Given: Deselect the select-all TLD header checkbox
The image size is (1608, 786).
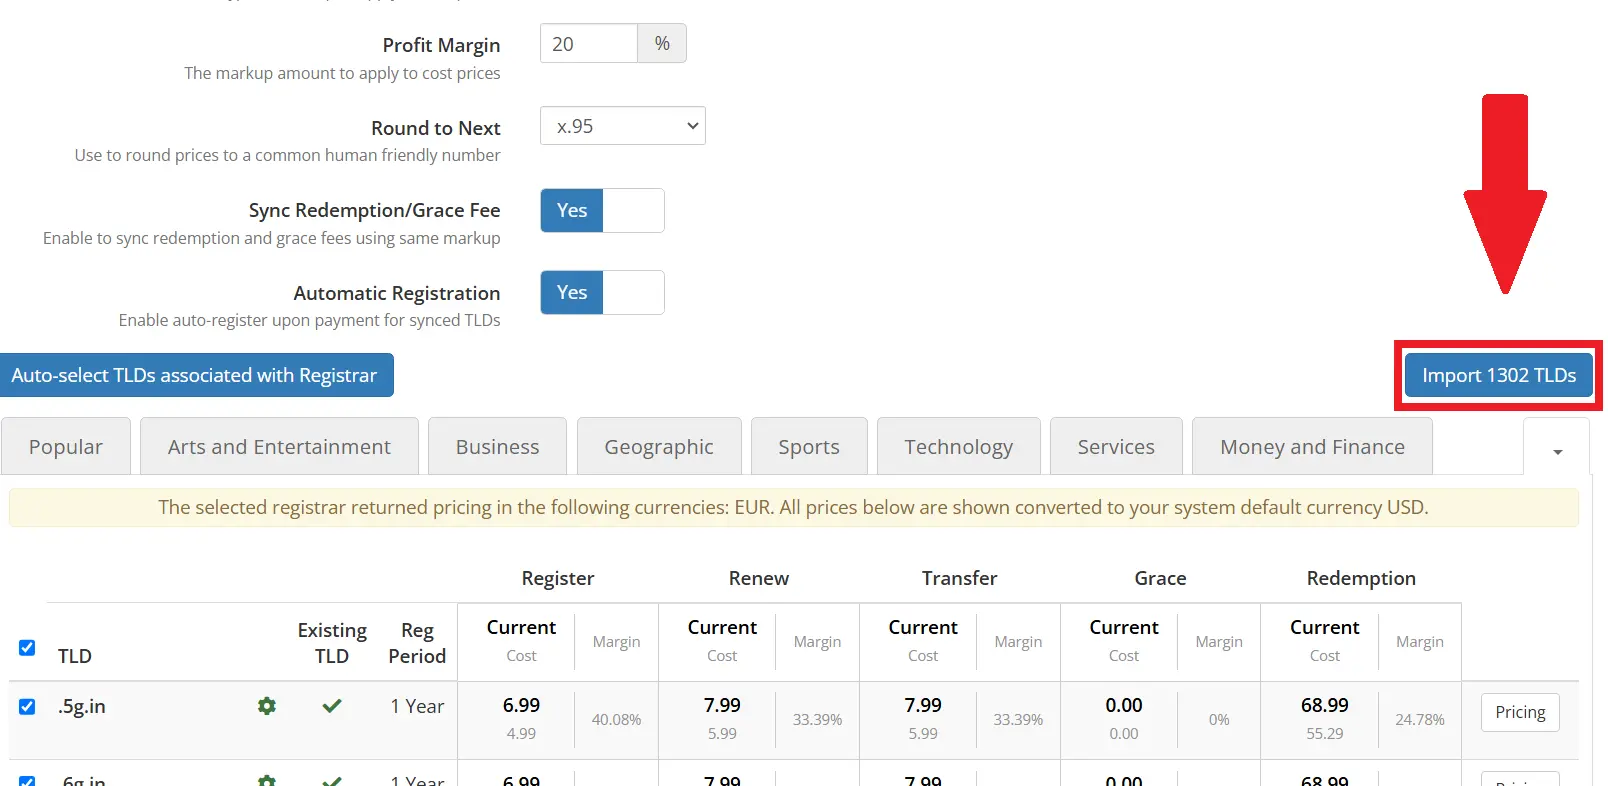Looking at the screenshot, I should (27, 647).
